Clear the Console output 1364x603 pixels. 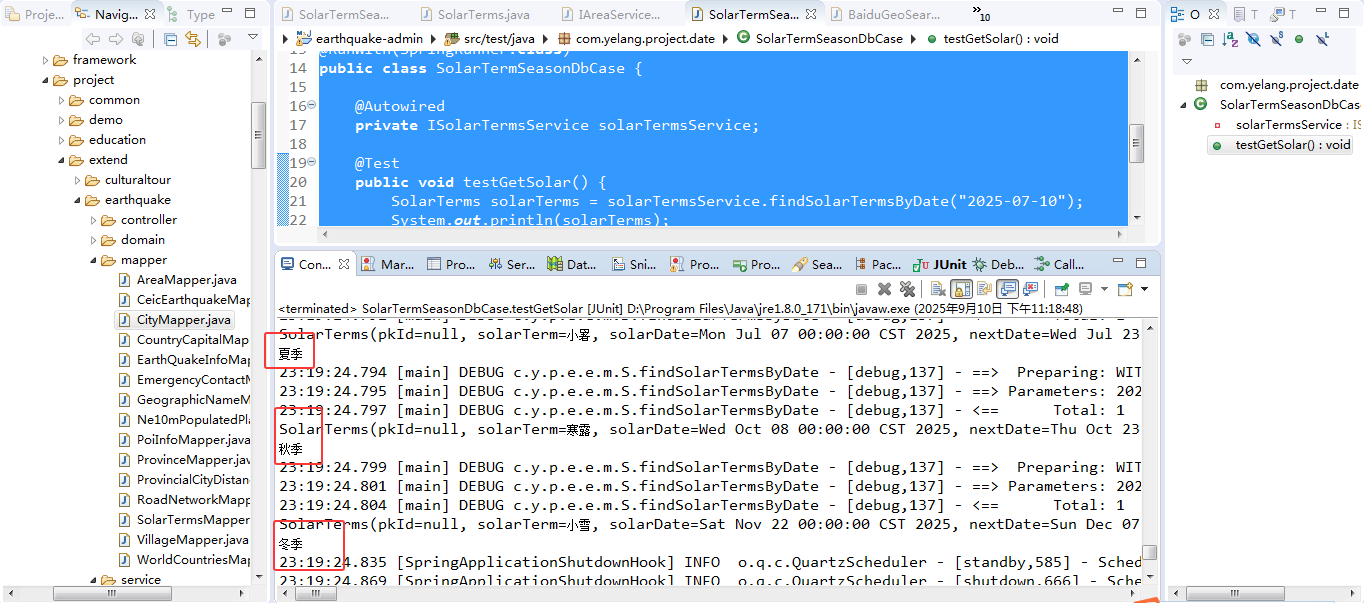[938, 289]
